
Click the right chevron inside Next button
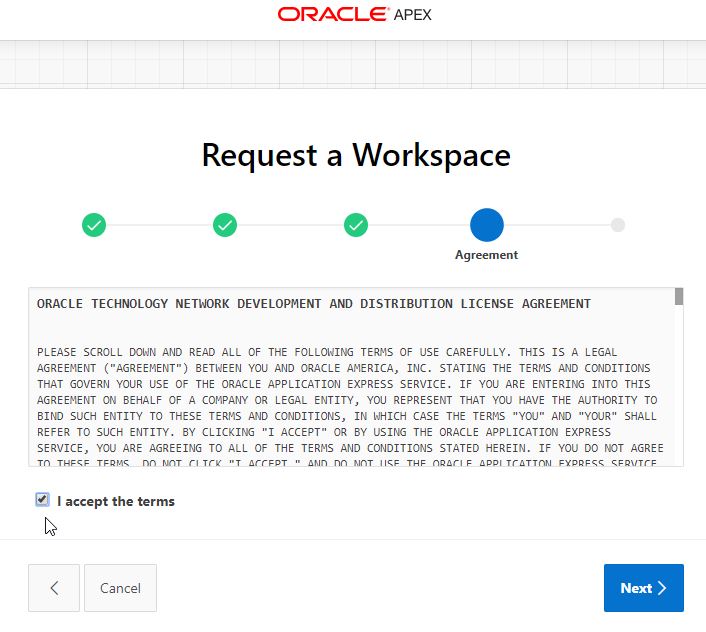[x=662, y=588]
